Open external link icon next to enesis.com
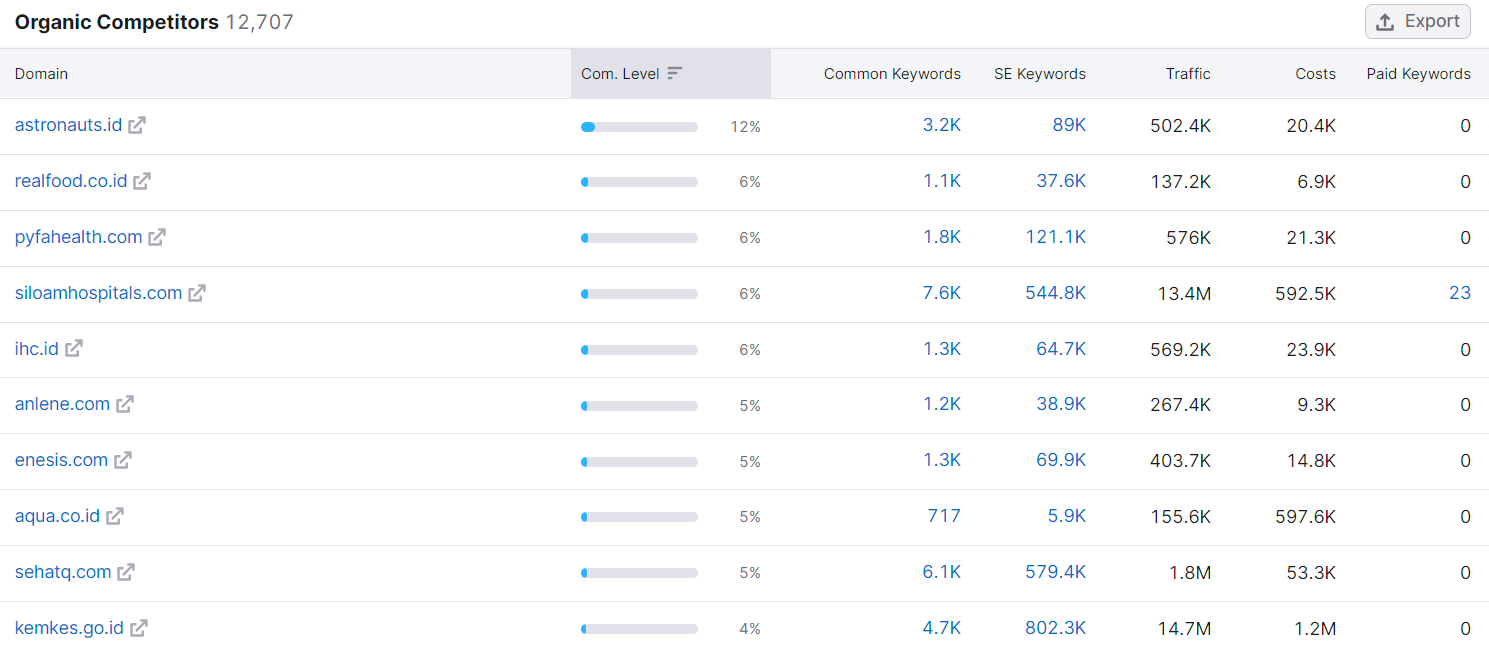Screen dimensions: 1489x654 point(123,460)
